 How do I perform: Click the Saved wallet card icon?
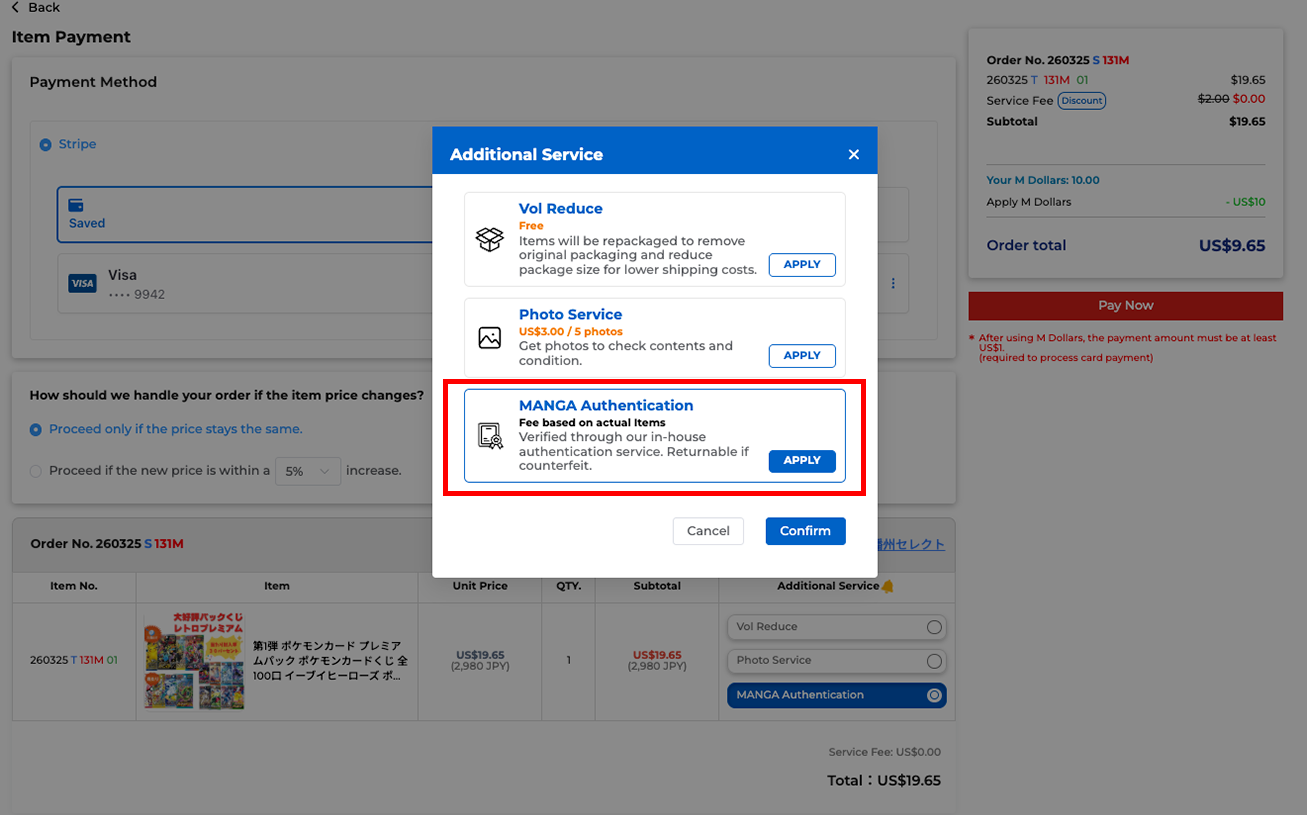coord(76,205)
